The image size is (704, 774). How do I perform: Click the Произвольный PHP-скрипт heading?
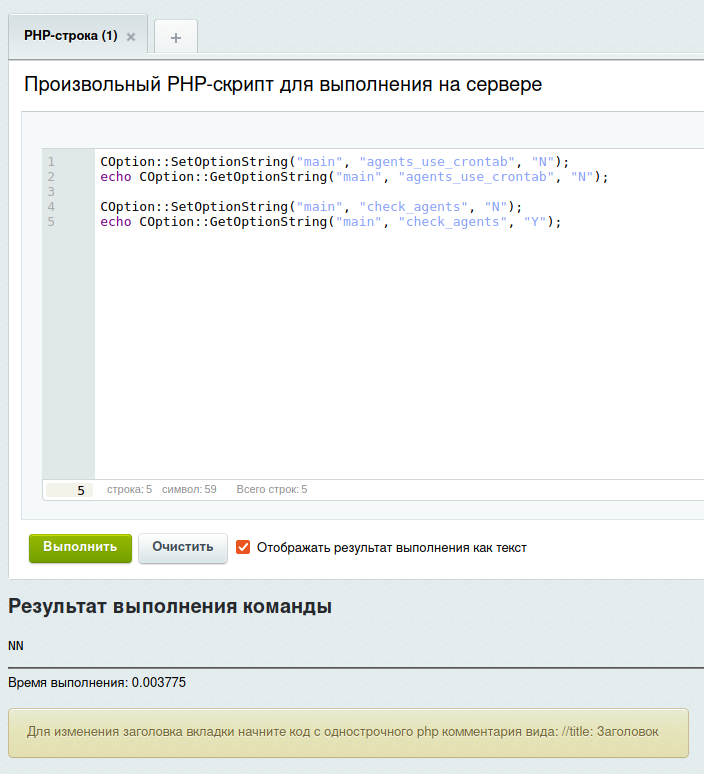[283, 84]
